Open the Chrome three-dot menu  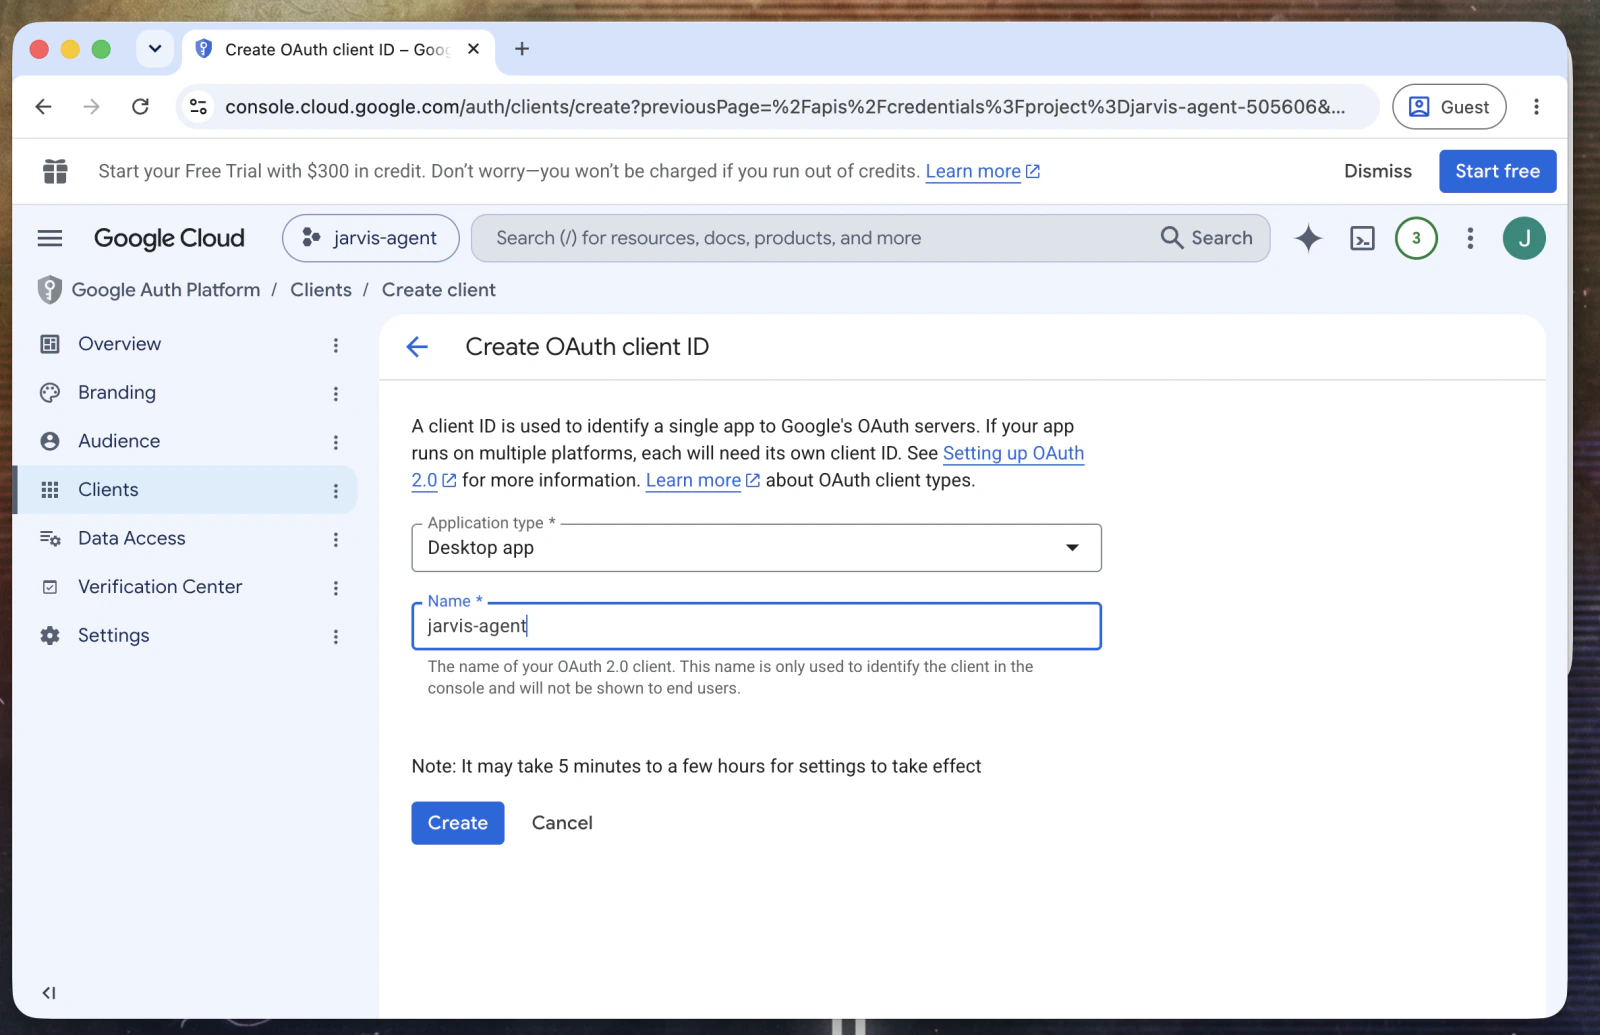[1537, 107]
